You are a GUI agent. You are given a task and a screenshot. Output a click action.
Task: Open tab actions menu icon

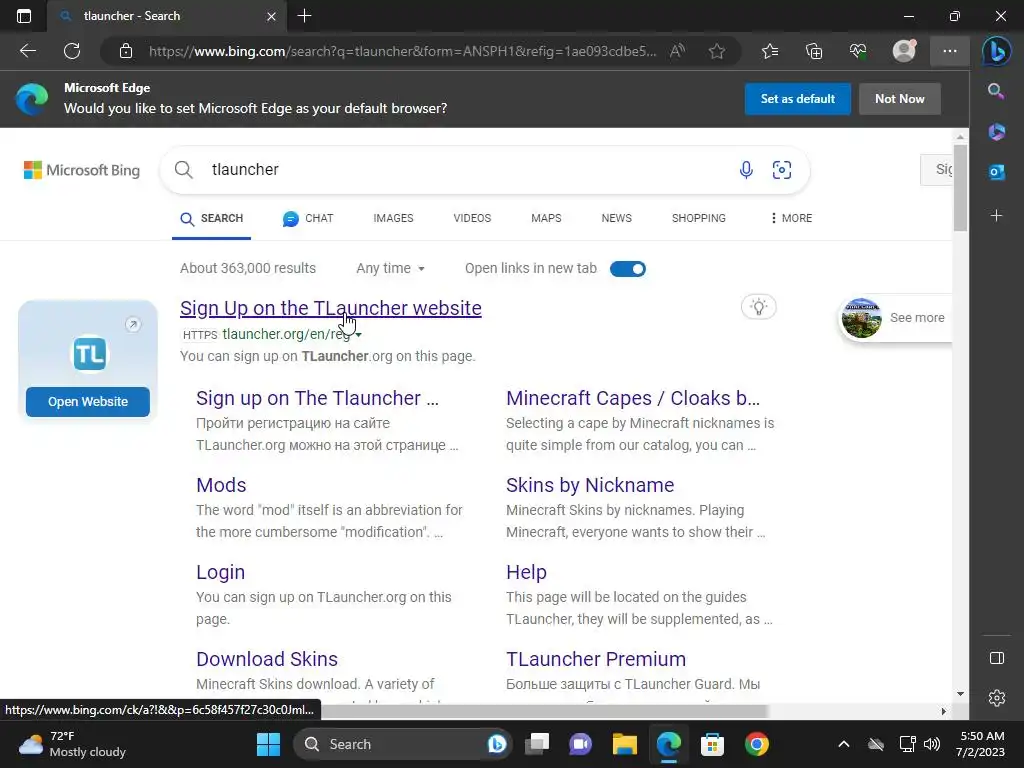click(24, 16)
